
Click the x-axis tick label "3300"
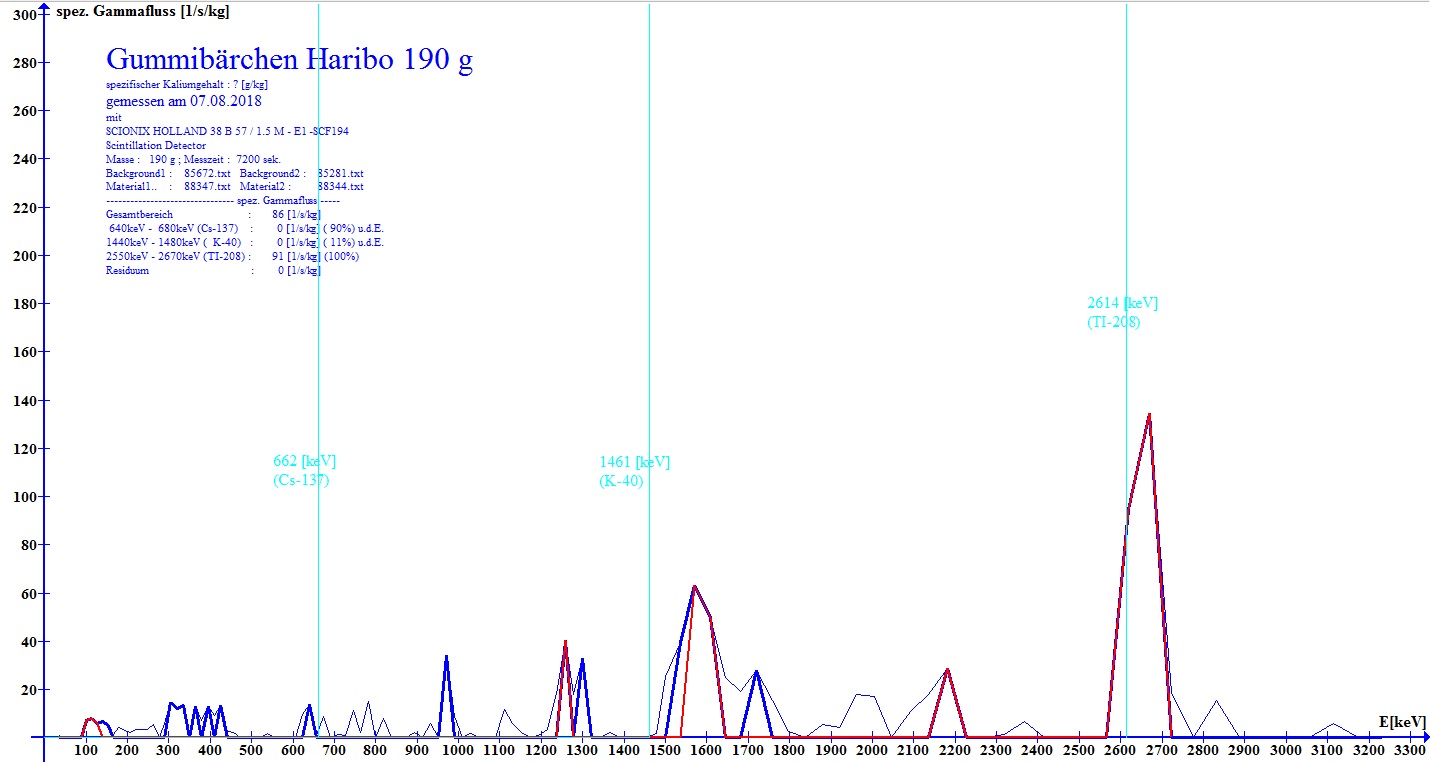tap(1409, 750)
